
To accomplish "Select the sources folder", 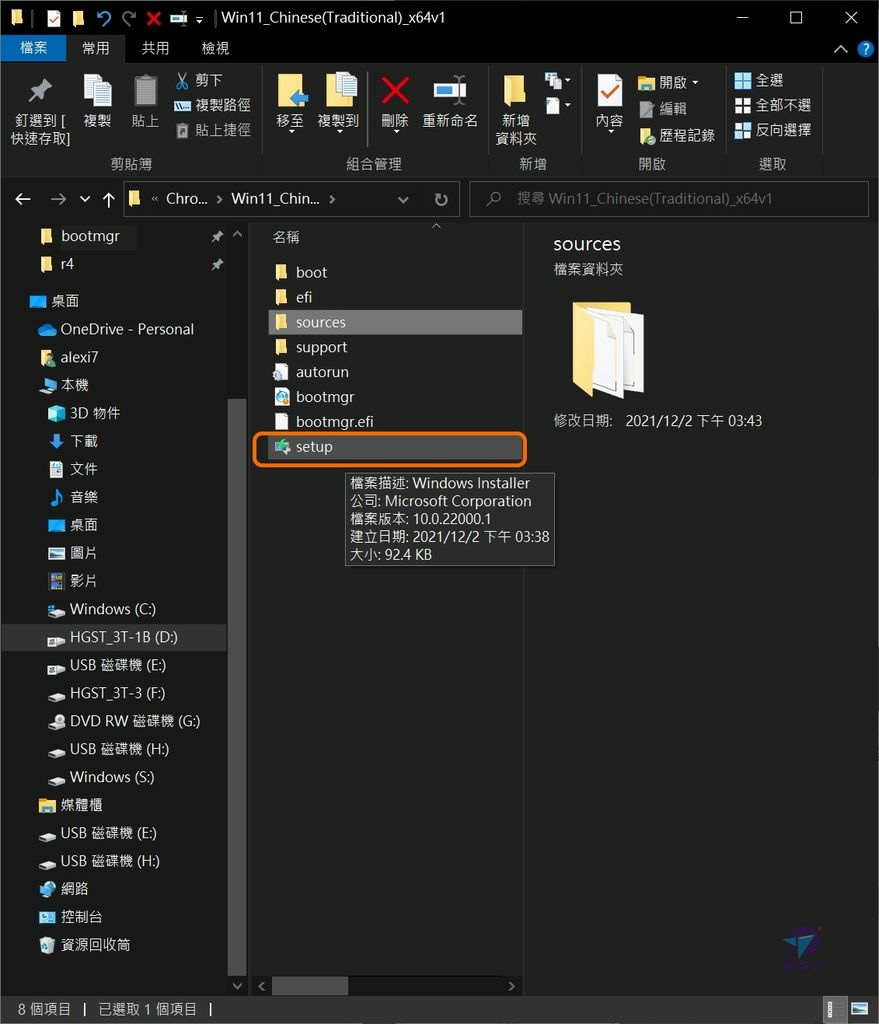I will [x=395, y=323].
